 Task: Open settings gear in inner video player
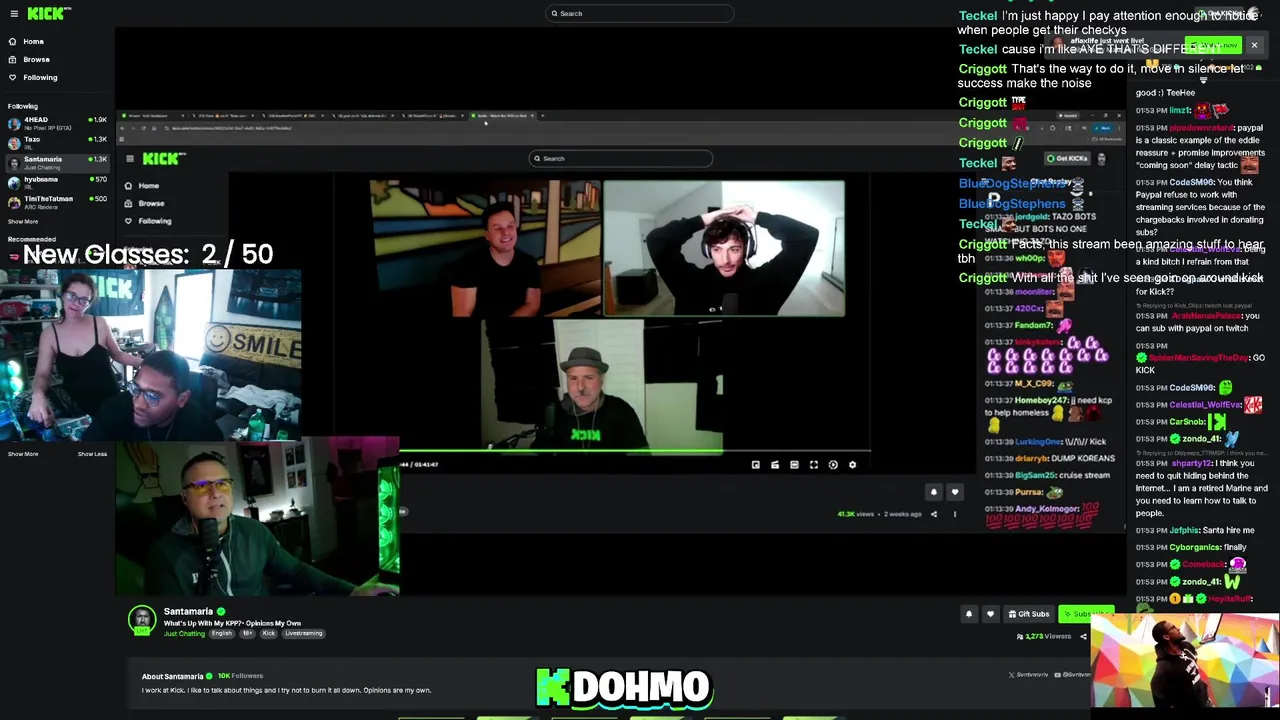852,465
